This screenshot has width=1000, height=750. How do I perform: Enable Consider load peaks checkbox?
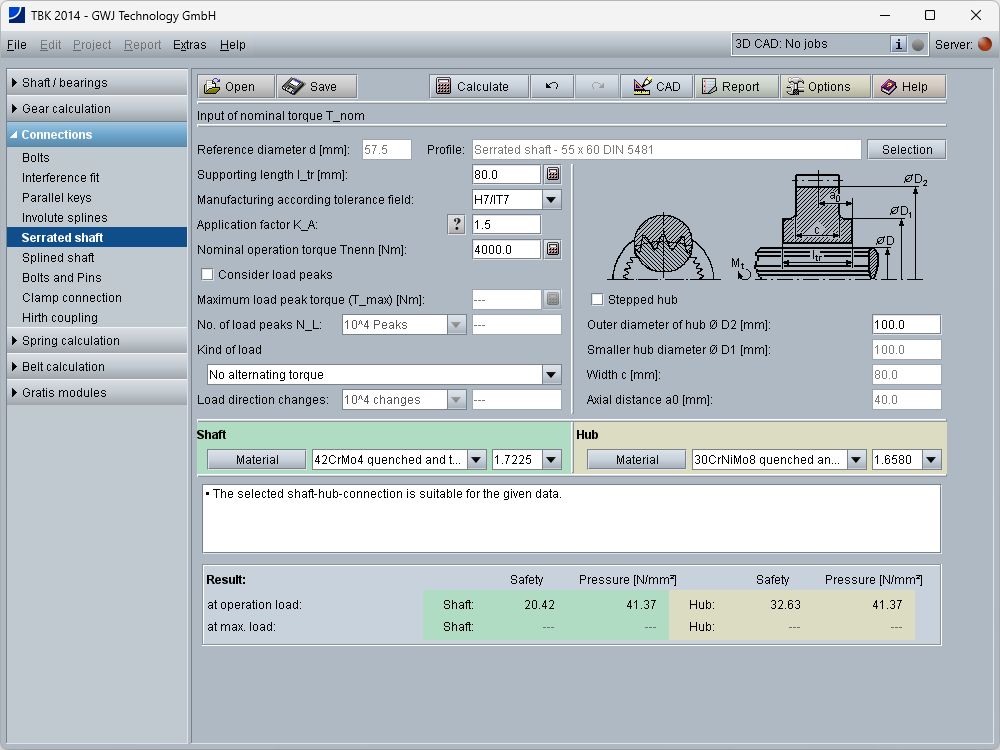click(x=208, y=274)
